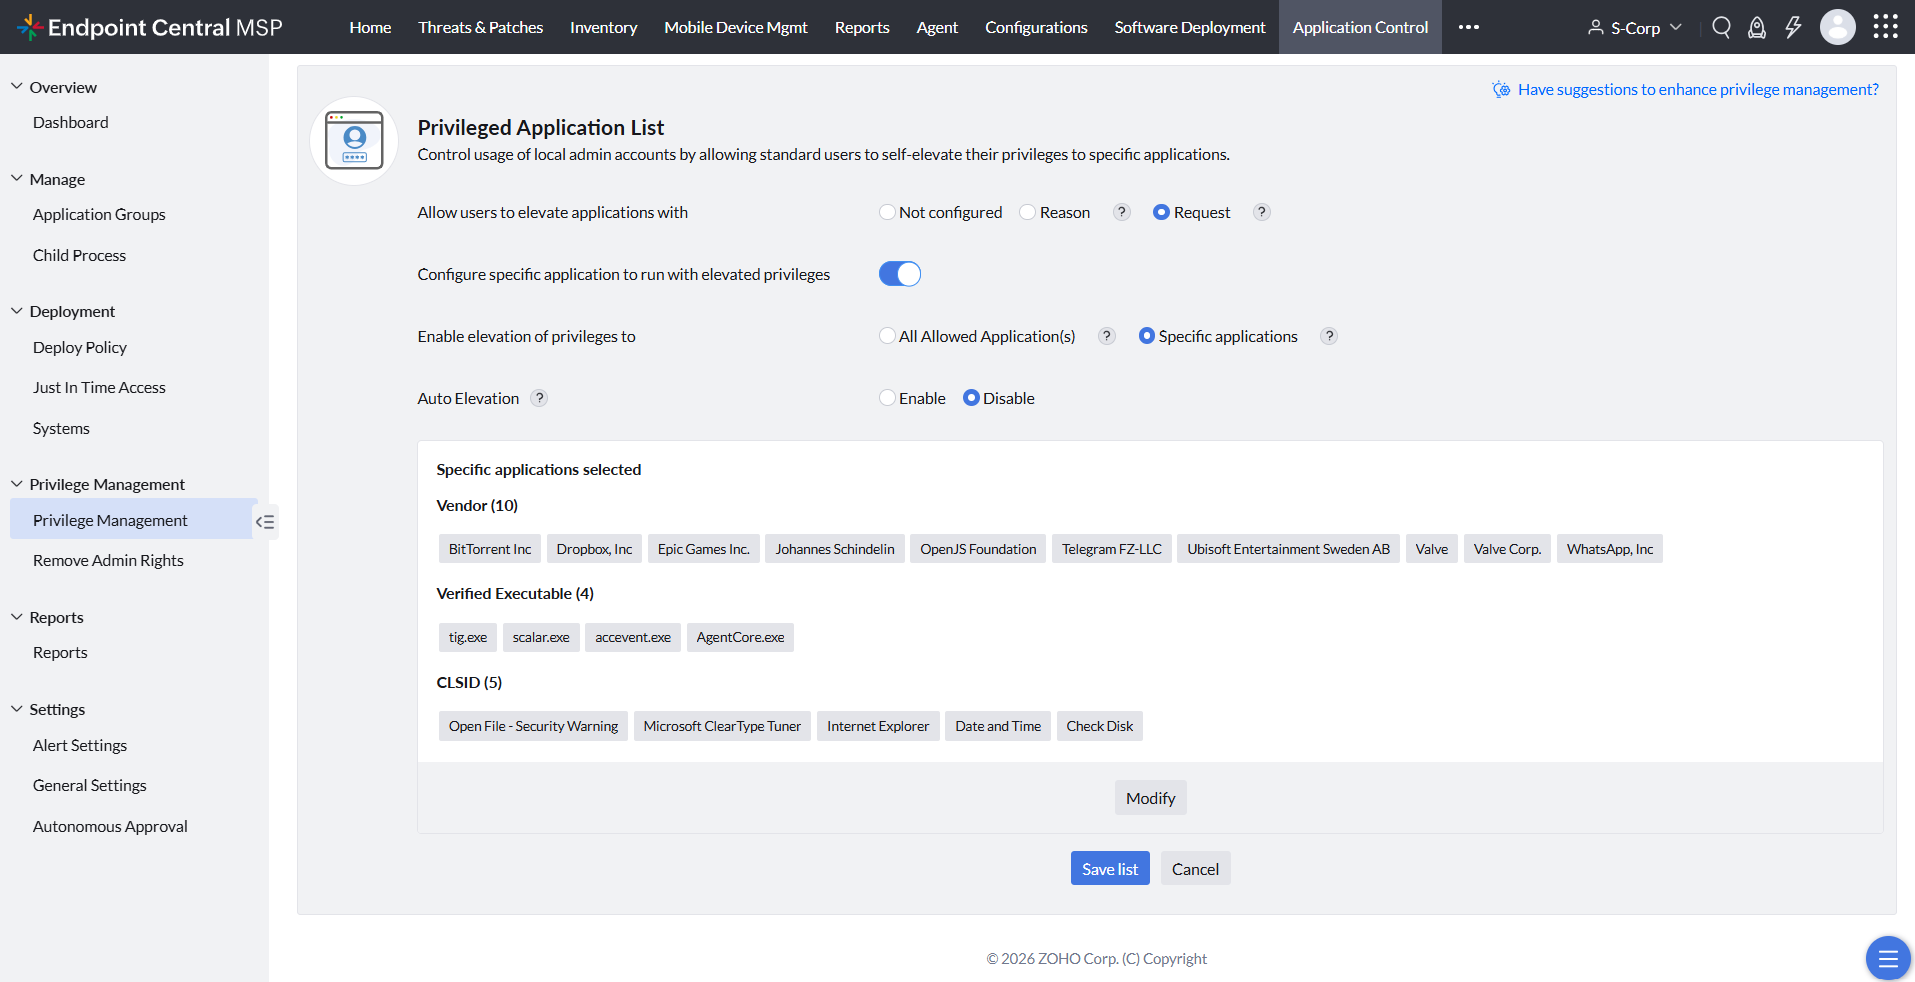Switch to the Inventory tab
Viewport: 1915px width, 982px height.
(x=603, y=27)
